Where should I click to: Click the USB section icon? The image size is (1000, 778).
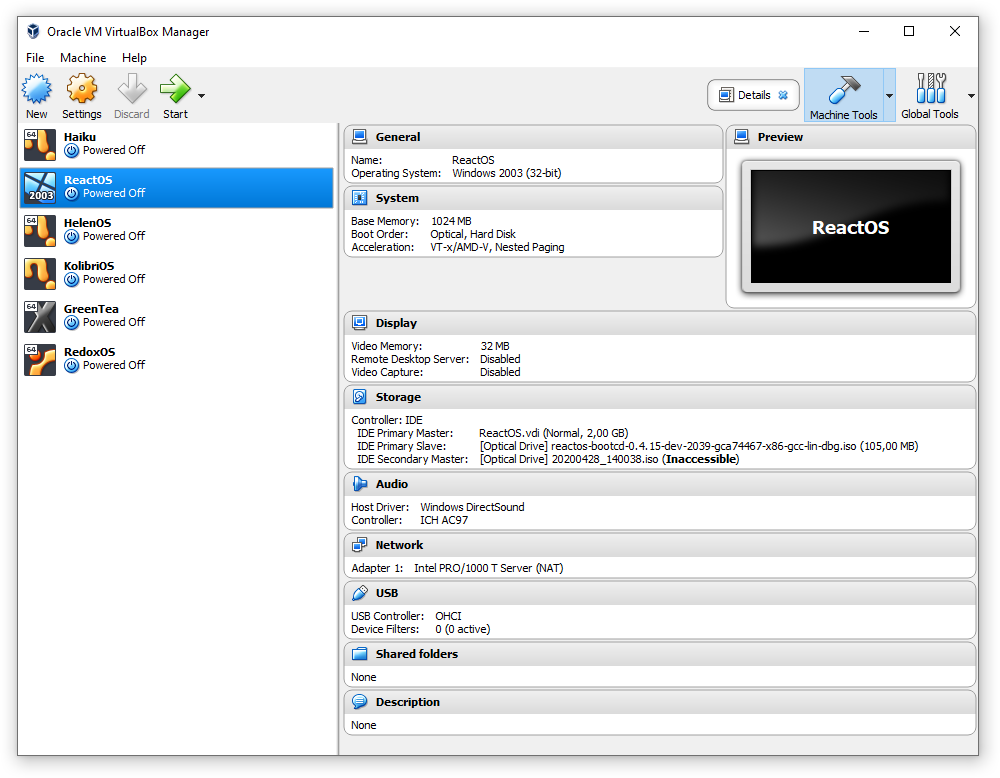(x=360, y=593)
